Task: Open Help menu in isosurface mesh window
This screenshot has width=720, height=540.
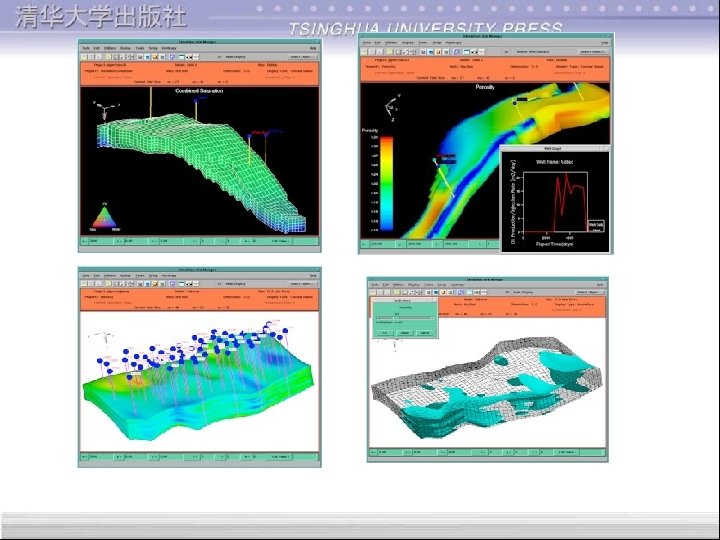Action: click(600, 285)
